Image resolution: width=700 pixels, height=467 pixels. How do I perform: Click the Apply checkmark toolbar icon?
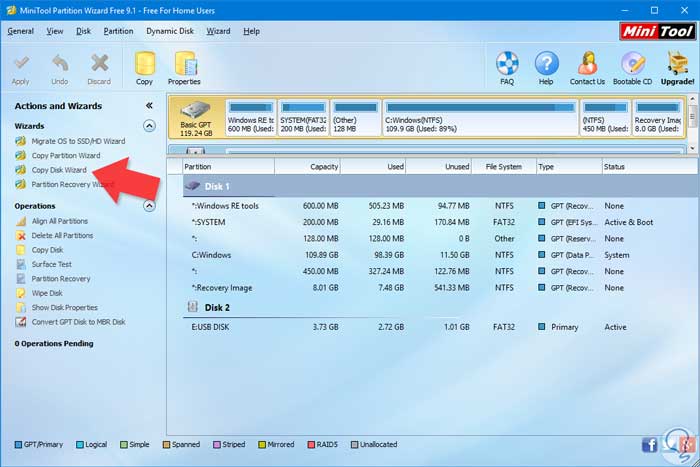21,64
